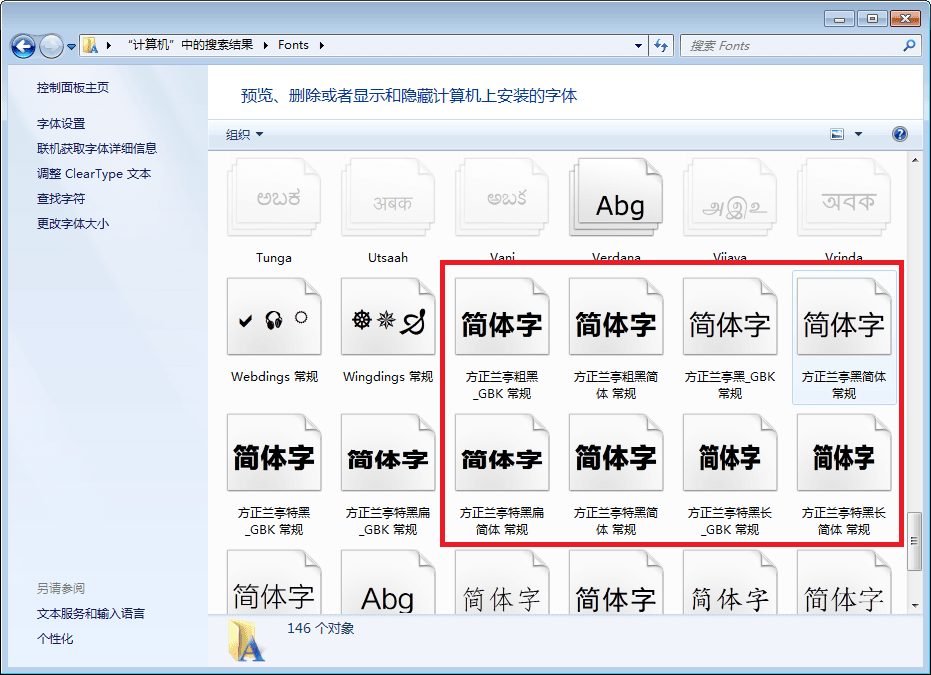Image resolution: width=931 pixels, height=675 pixels.
Task: Expand the address bar history dropdown
Action: 640,46
